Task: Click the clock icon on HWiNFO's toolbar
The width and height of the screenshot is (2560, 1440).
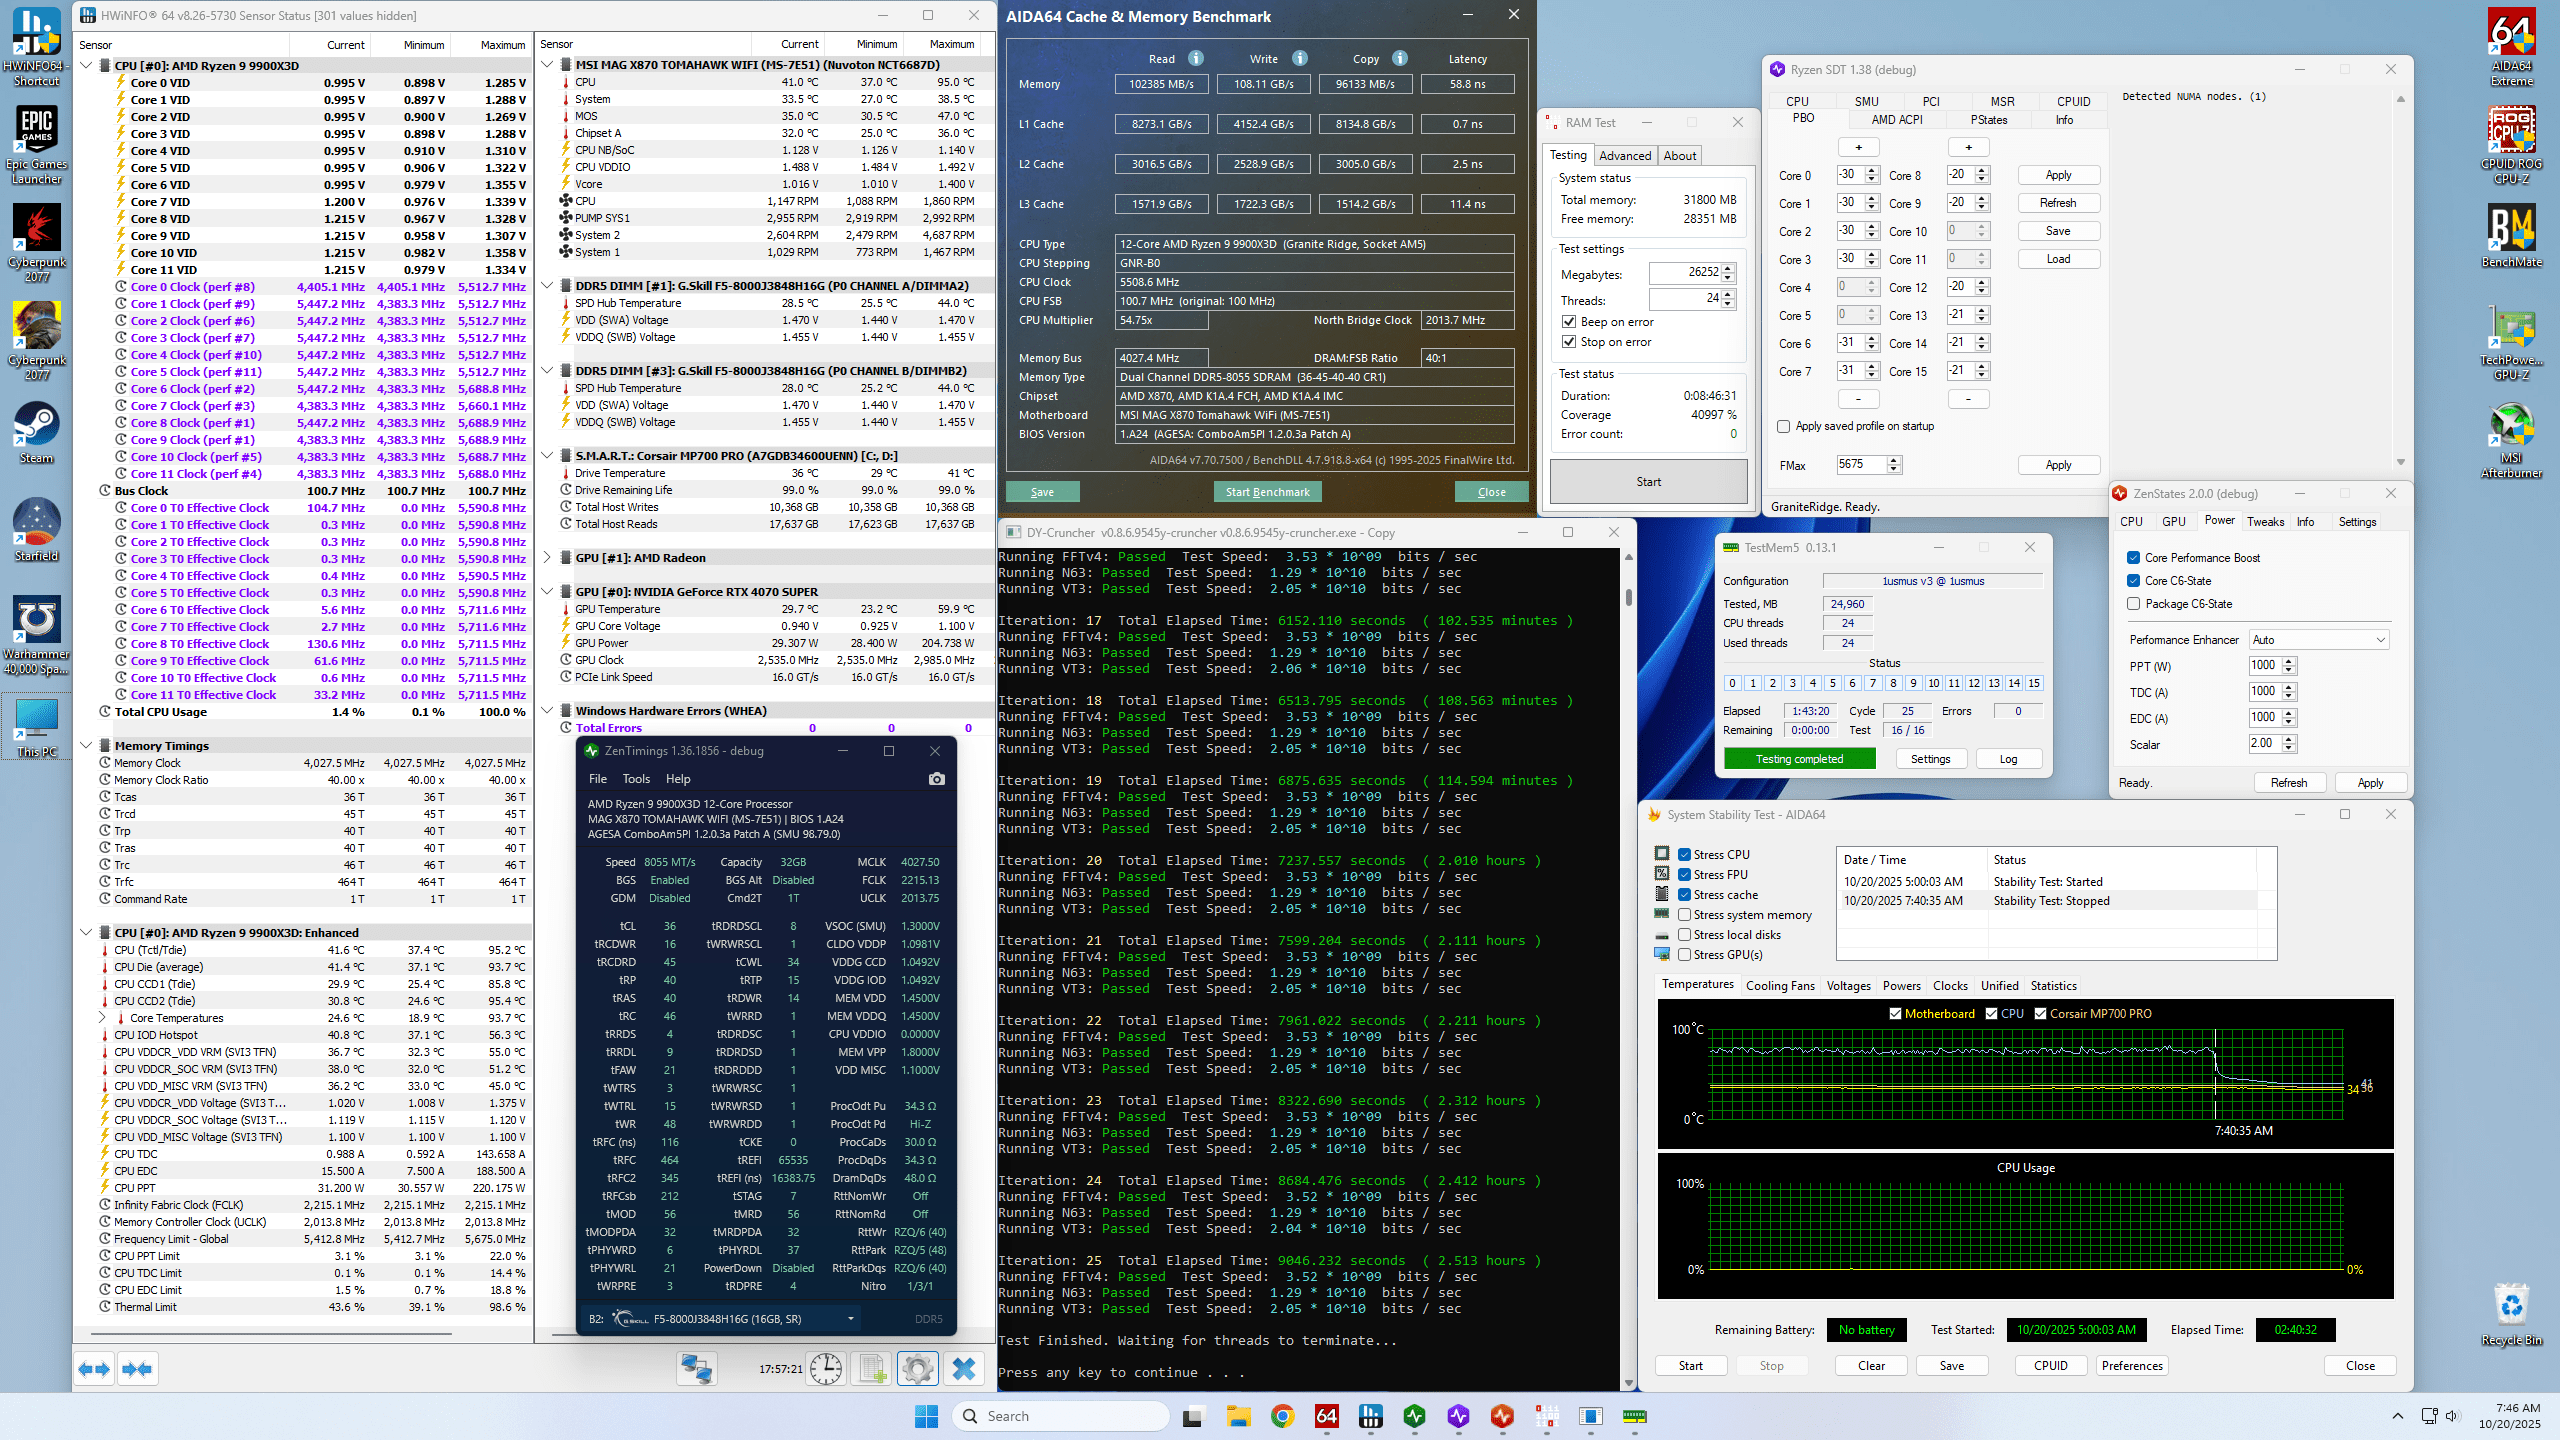Action: point(826,1367)
